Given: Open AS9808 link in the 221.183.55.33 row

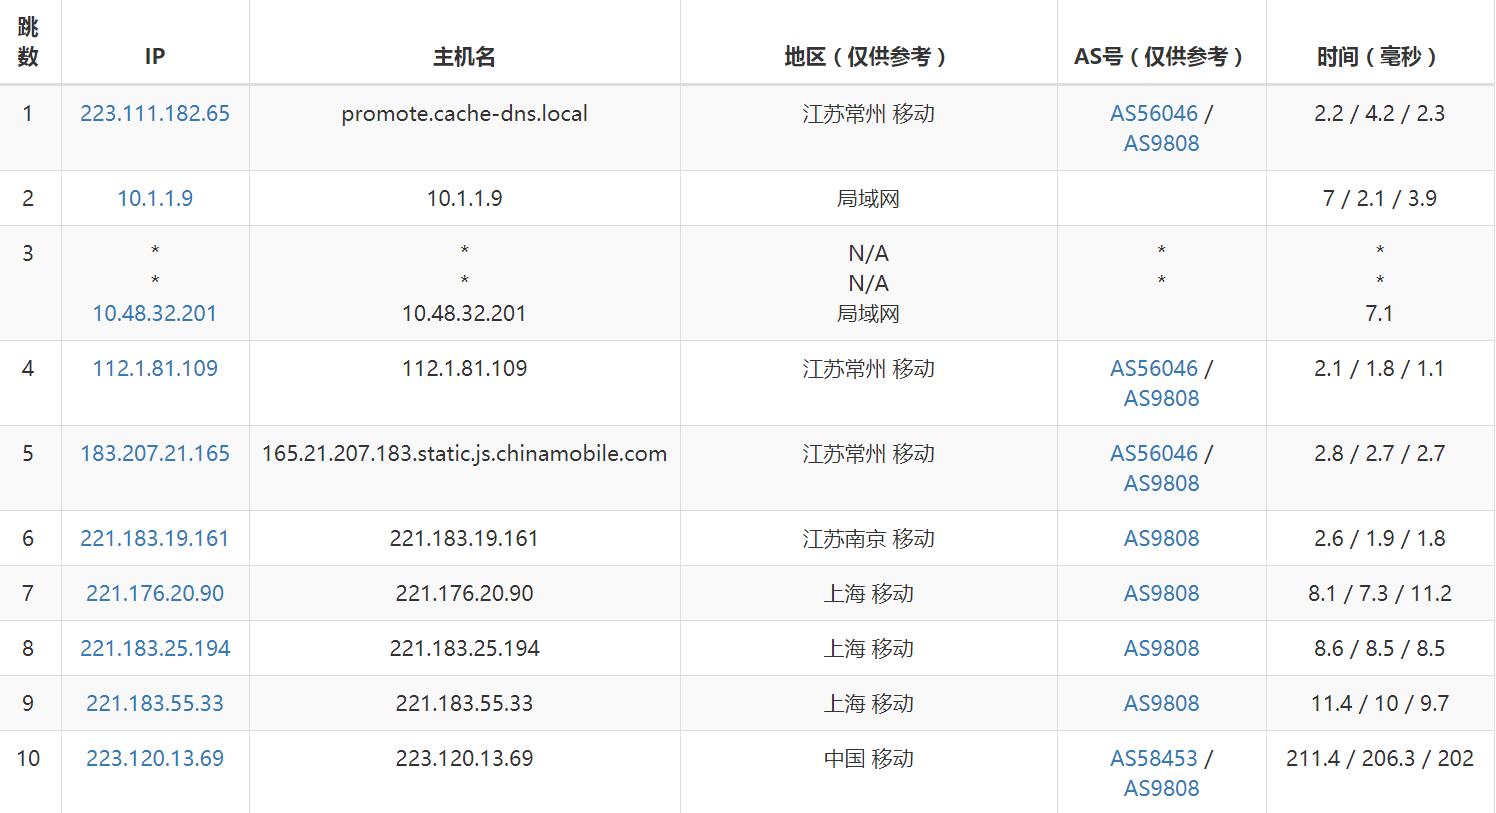Looking at the screenshot, I should click(x=1161, y=703).
